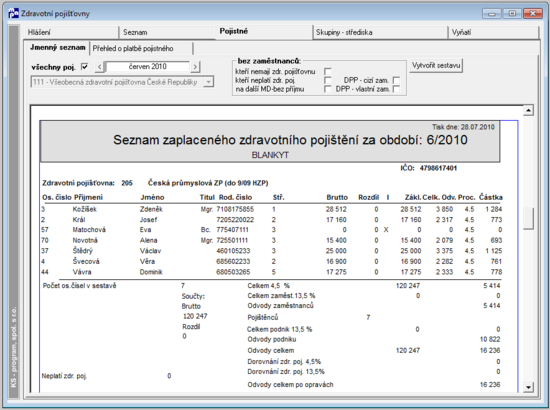This screenshot has width=550, height=410.
Task: Enable DPP - vlastní zam. checkbox
Action: pos(396,89)
